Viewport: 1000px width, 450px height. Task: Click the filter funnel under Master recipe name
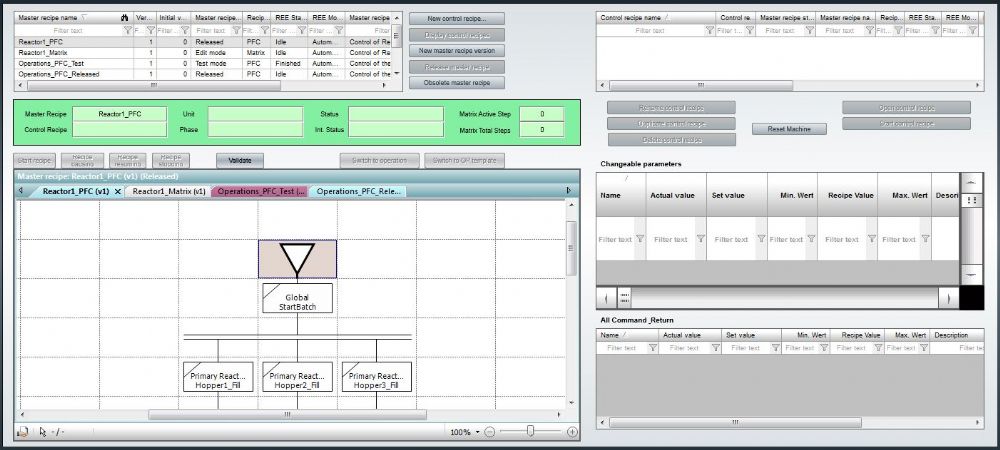coord(128,30)
